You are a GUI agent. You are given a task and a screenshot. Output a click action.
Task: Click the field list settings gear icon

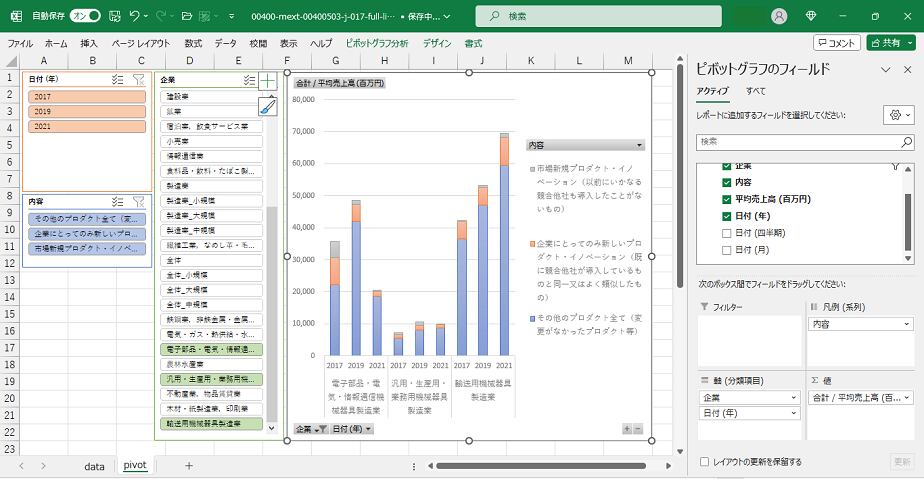point(896,116)
